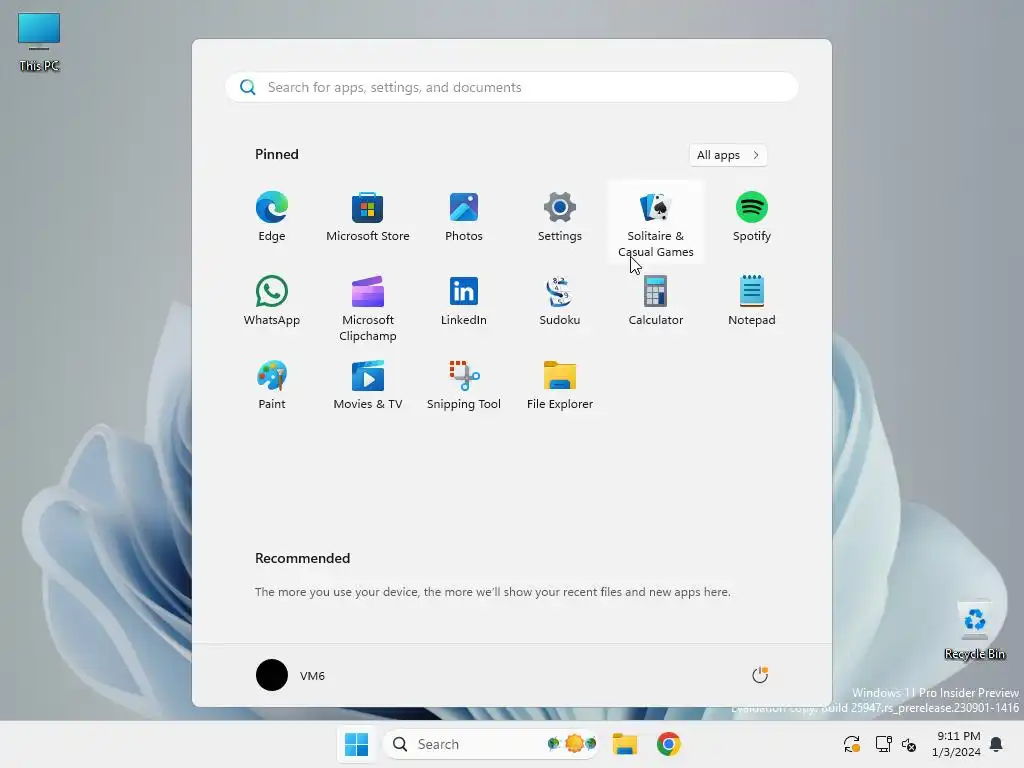Open File Explorer in the pinned grid
The width and height of the screenshot is (1024, 768).
pyautogui.click(x=560, y=386)
